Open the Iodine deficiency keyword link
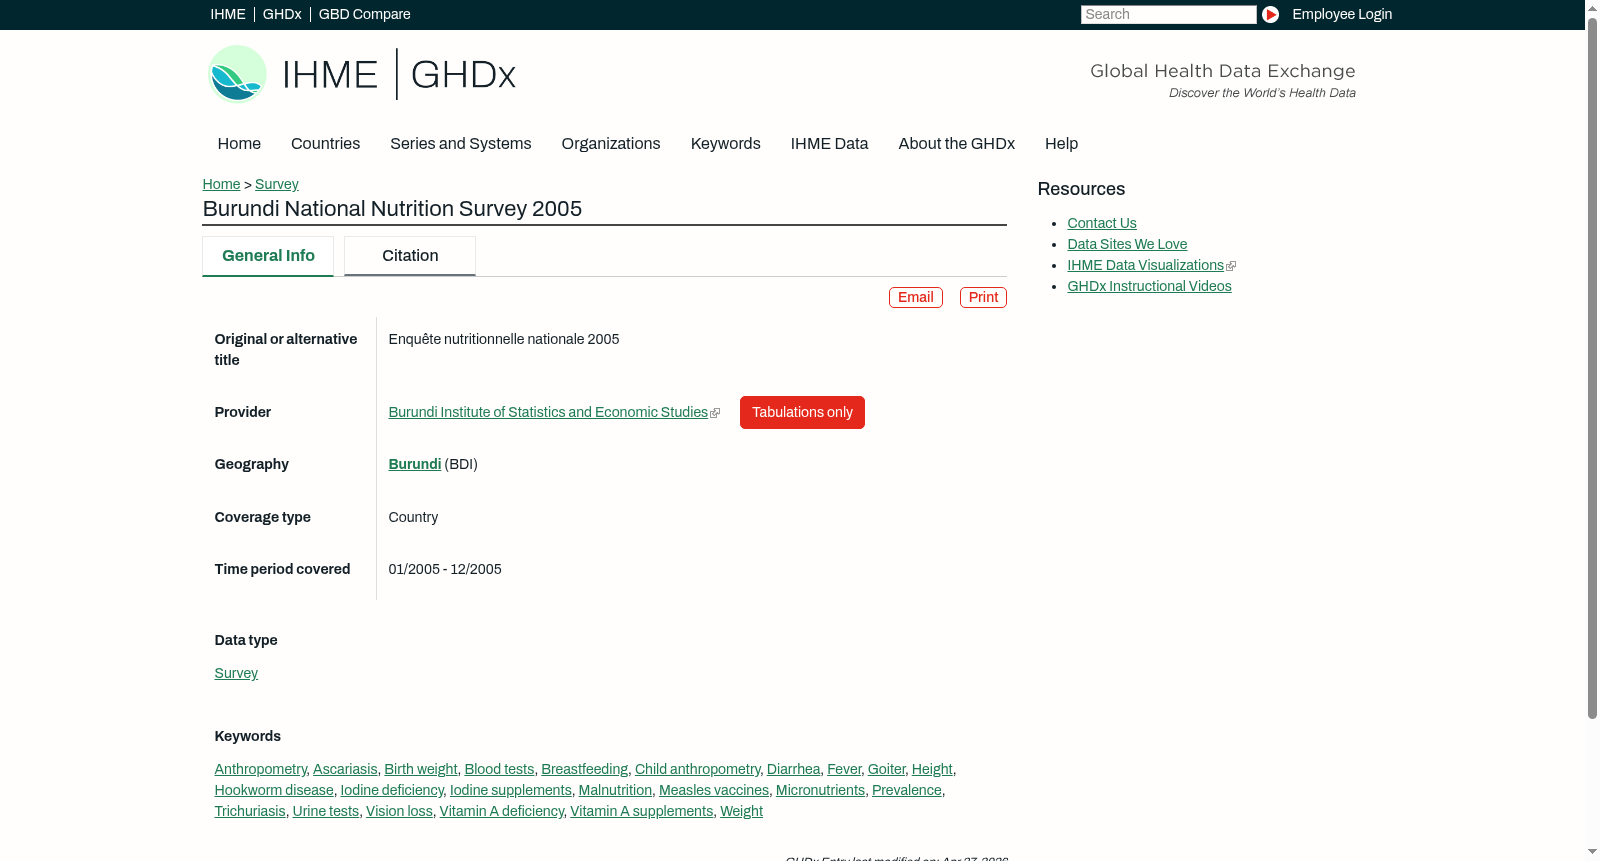 (392, 790)
